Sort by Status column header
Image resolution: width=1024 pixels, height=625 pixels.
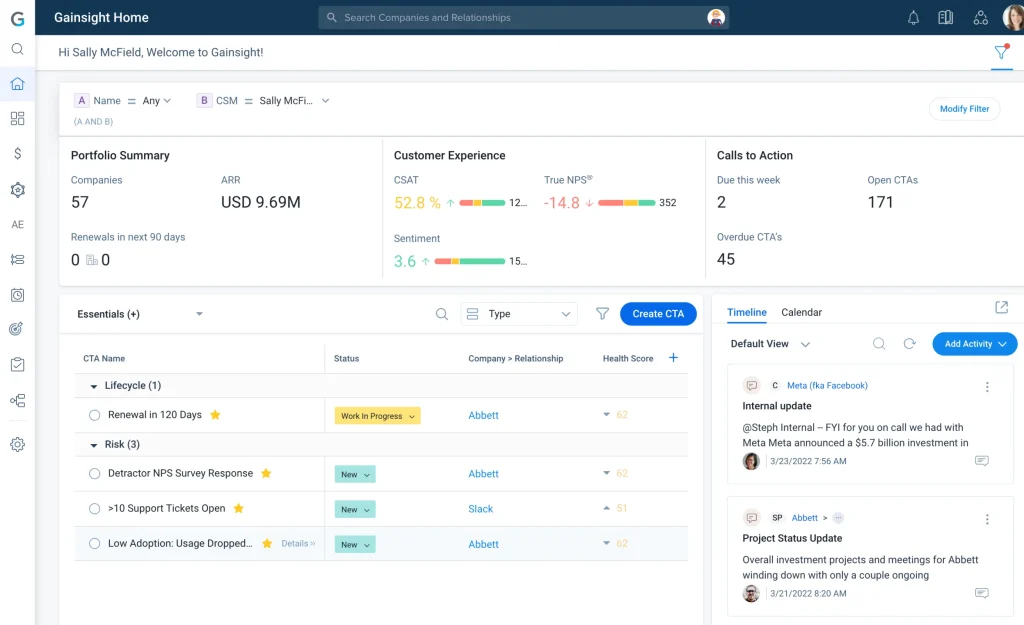pos(346,358)
